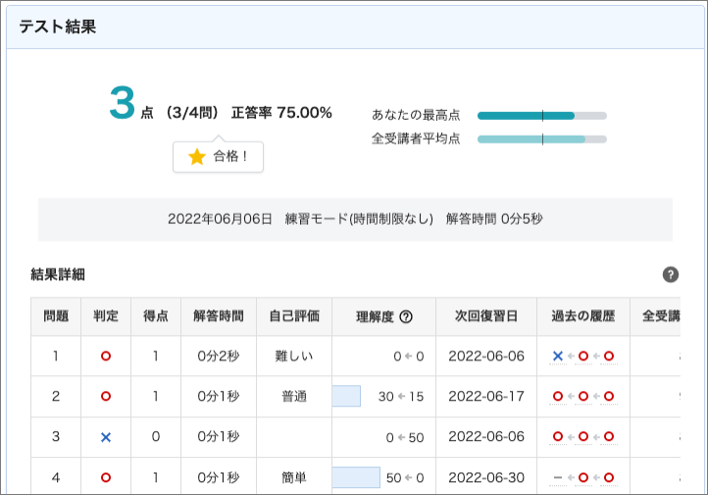The image size is (708, 495).
Task: Click the 理解度 bar for question 2
Action: [x=347, y=396]
